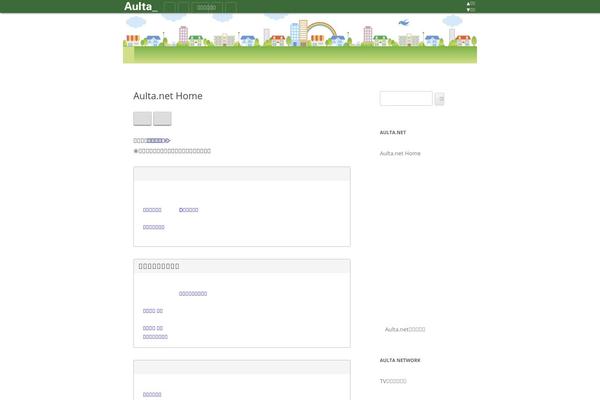Click into the sidebar search input field
600x400 pixels.
click(x=406, y=99)
